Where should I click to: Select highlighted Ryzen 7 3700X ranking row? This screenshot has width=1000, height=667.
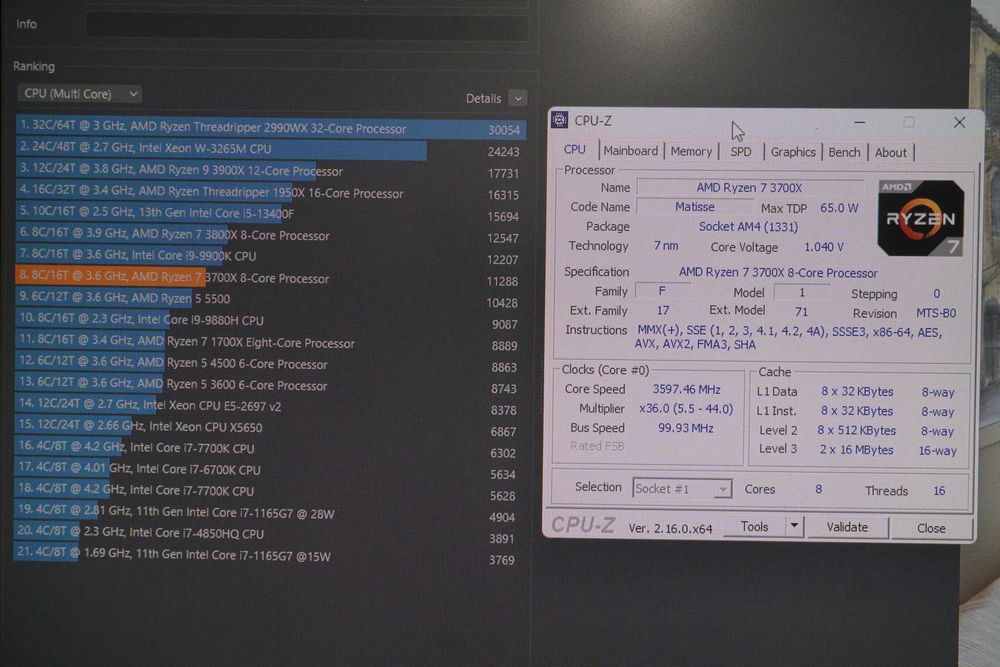[x=270, y=278]
